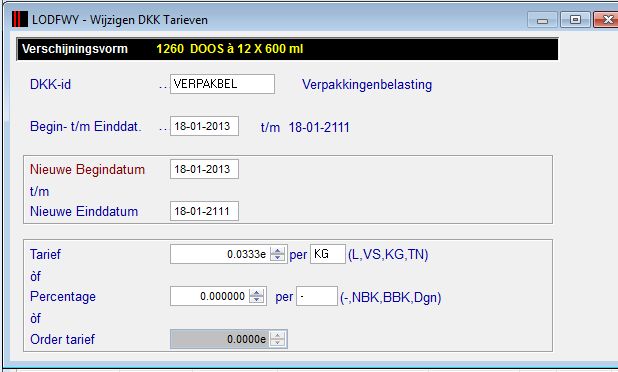Viewport: 618px width, 372px height.
Task: Click the Verschijningsvorm header label
Action: point(75,49)
